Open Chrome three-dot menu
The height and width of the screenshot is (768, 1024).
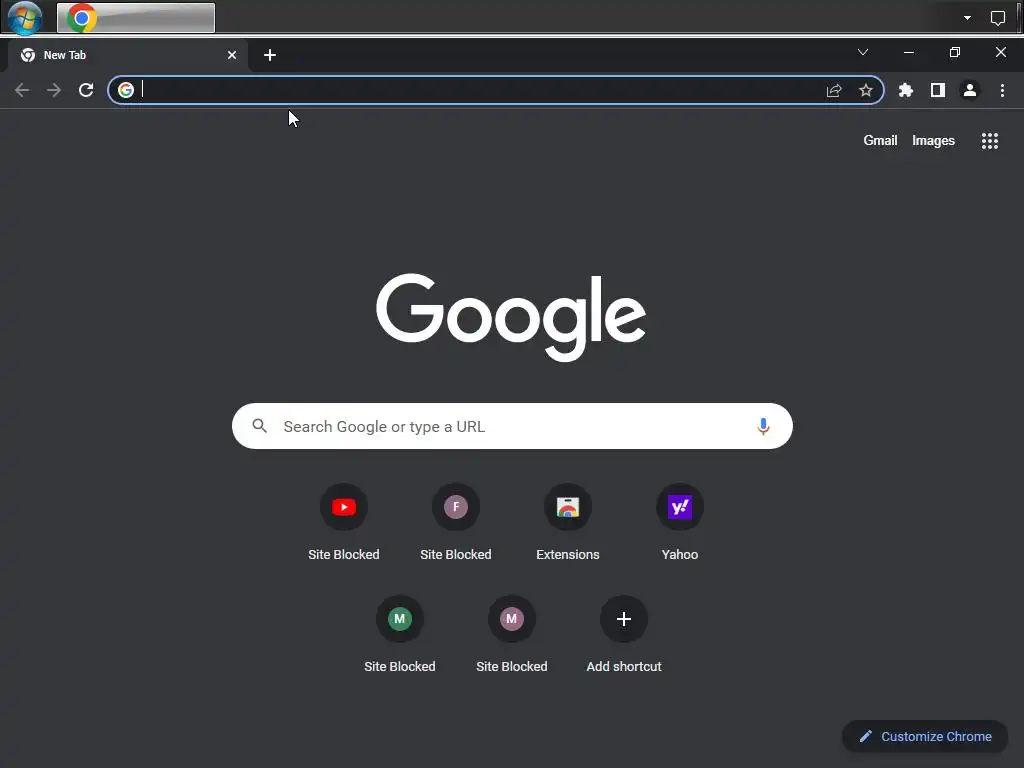click(x=1002, y=90)
